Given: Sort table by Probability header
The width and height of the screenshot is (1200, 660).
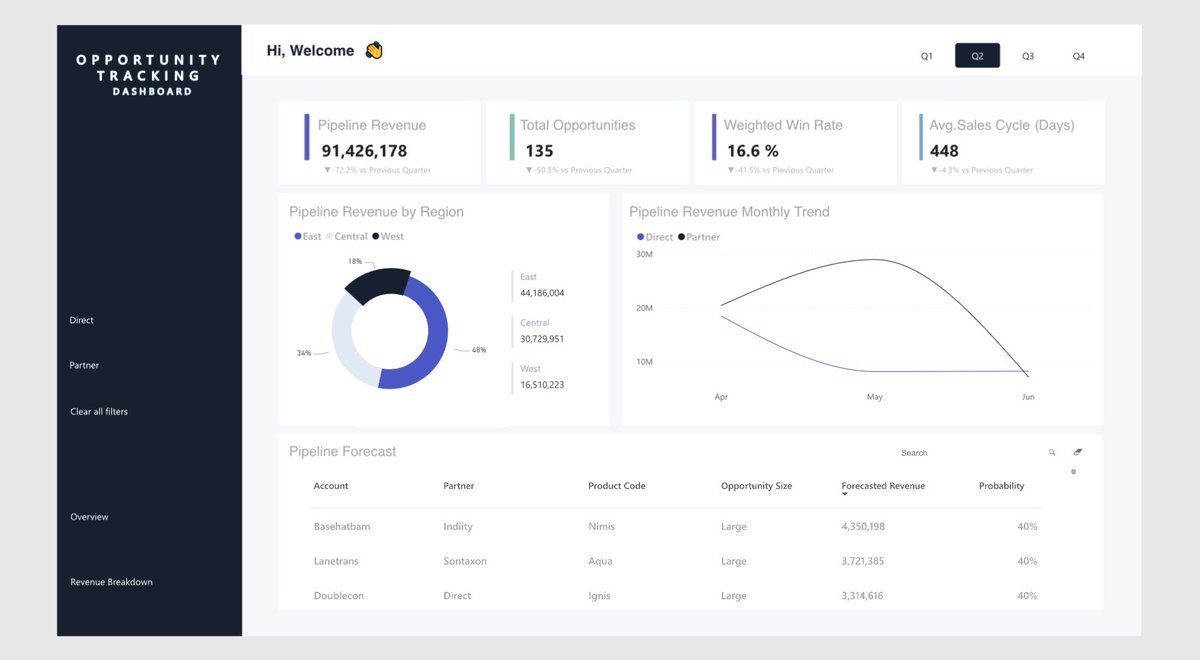Looking at the screenshot, I should [x=1002, y=486].
